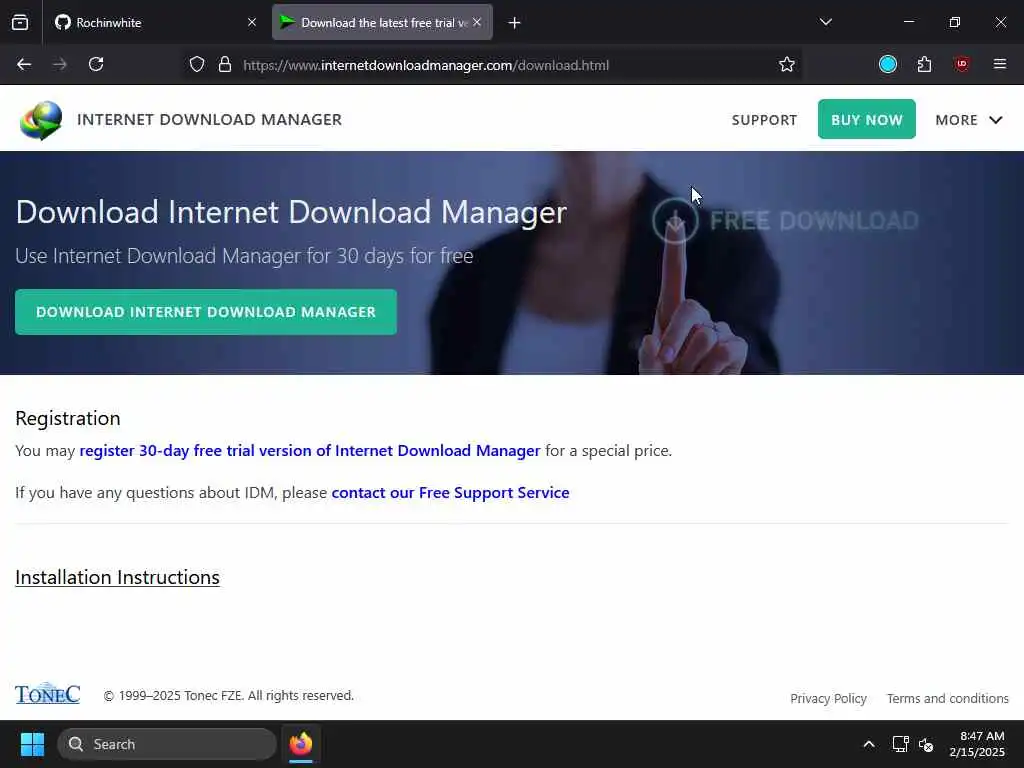Click the taskbar Search box
The width and height of the screenshot is (1024, 768).
(x=167, y=744)
